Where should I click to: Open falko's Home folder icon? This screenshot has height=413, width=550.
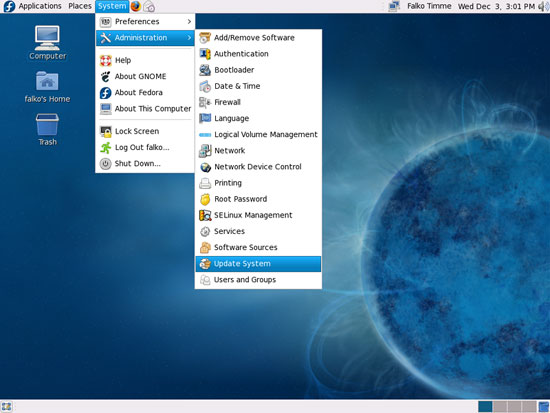point(47,87)
